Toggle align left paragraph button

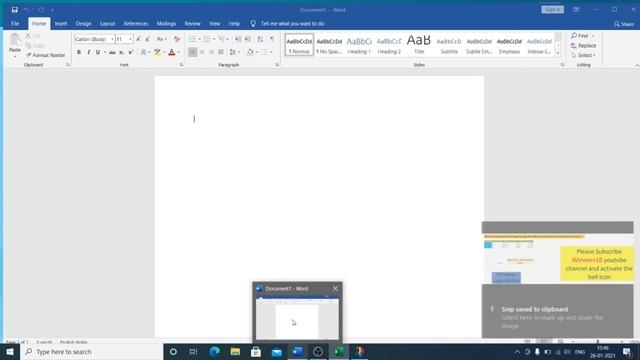(x=193, y=52)
